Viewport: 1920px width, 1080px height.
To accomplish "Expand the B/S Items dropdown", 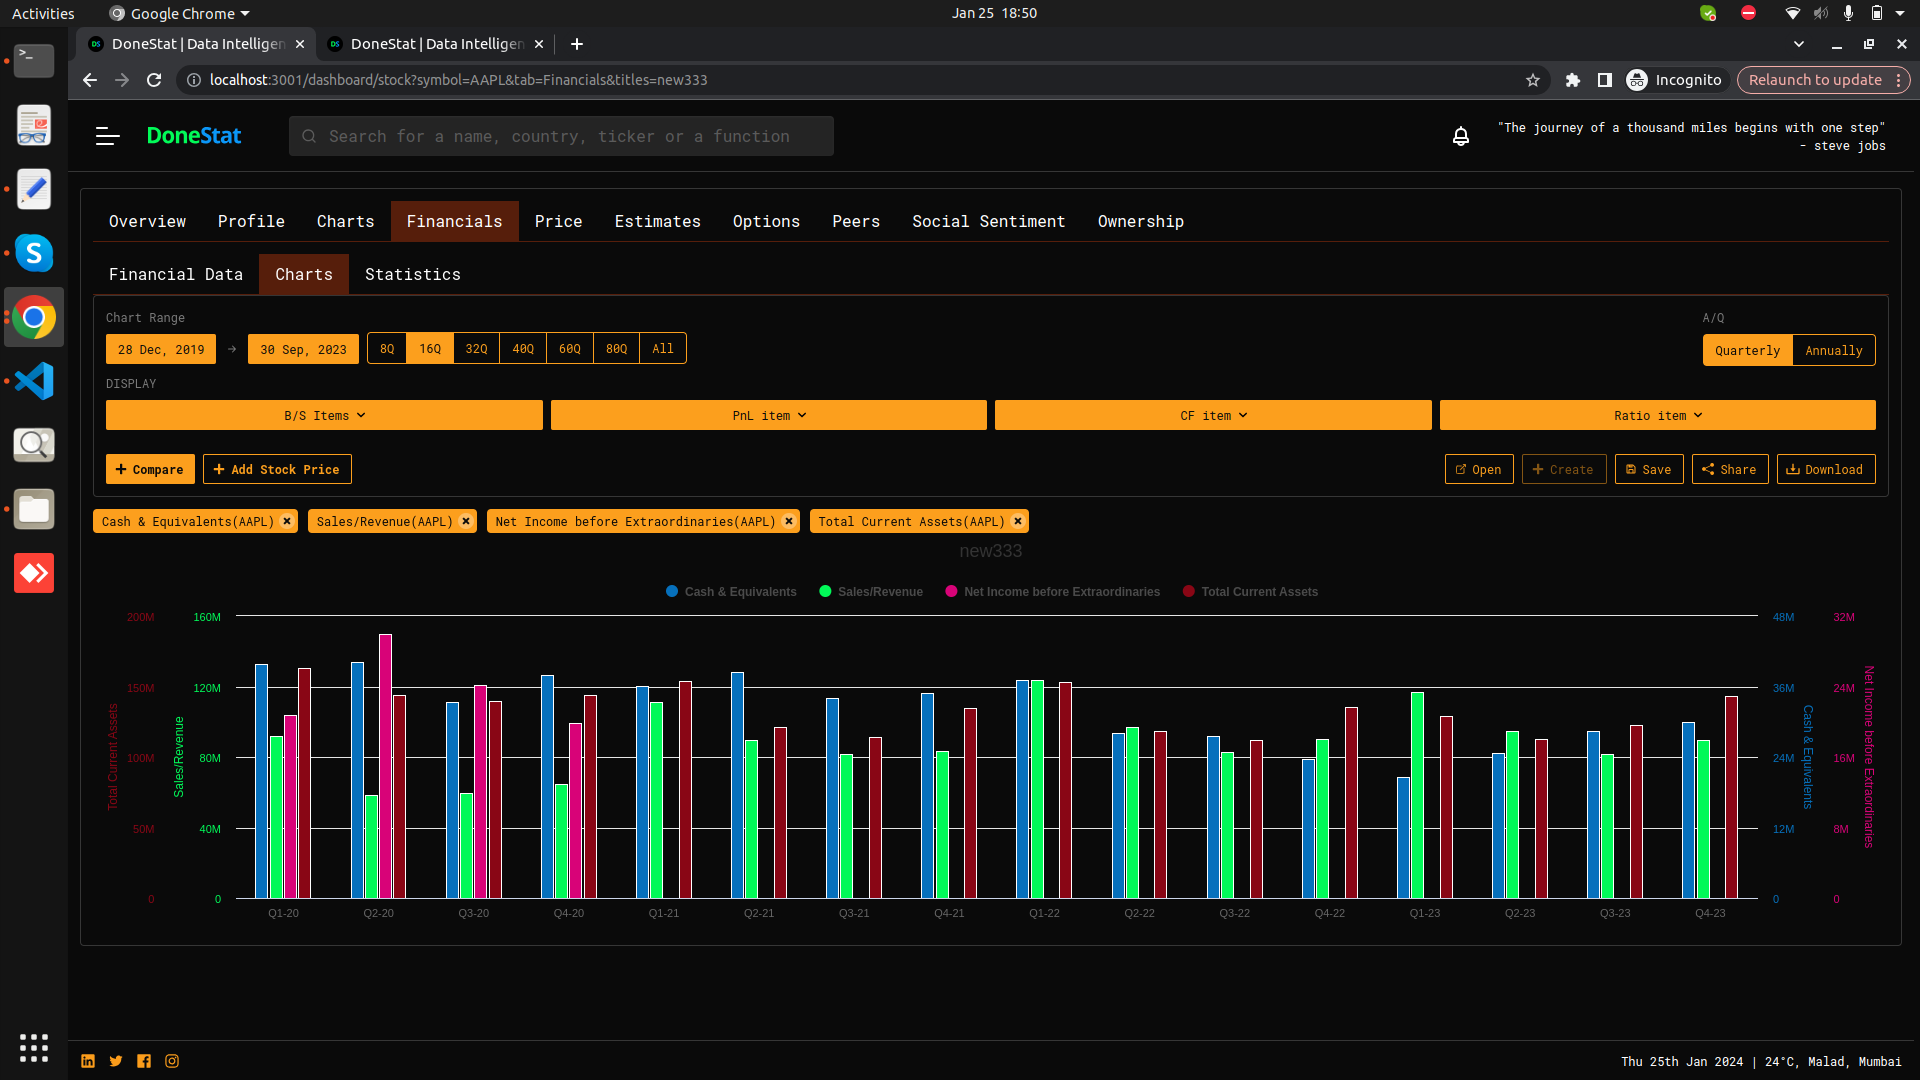I will point(324,415).
